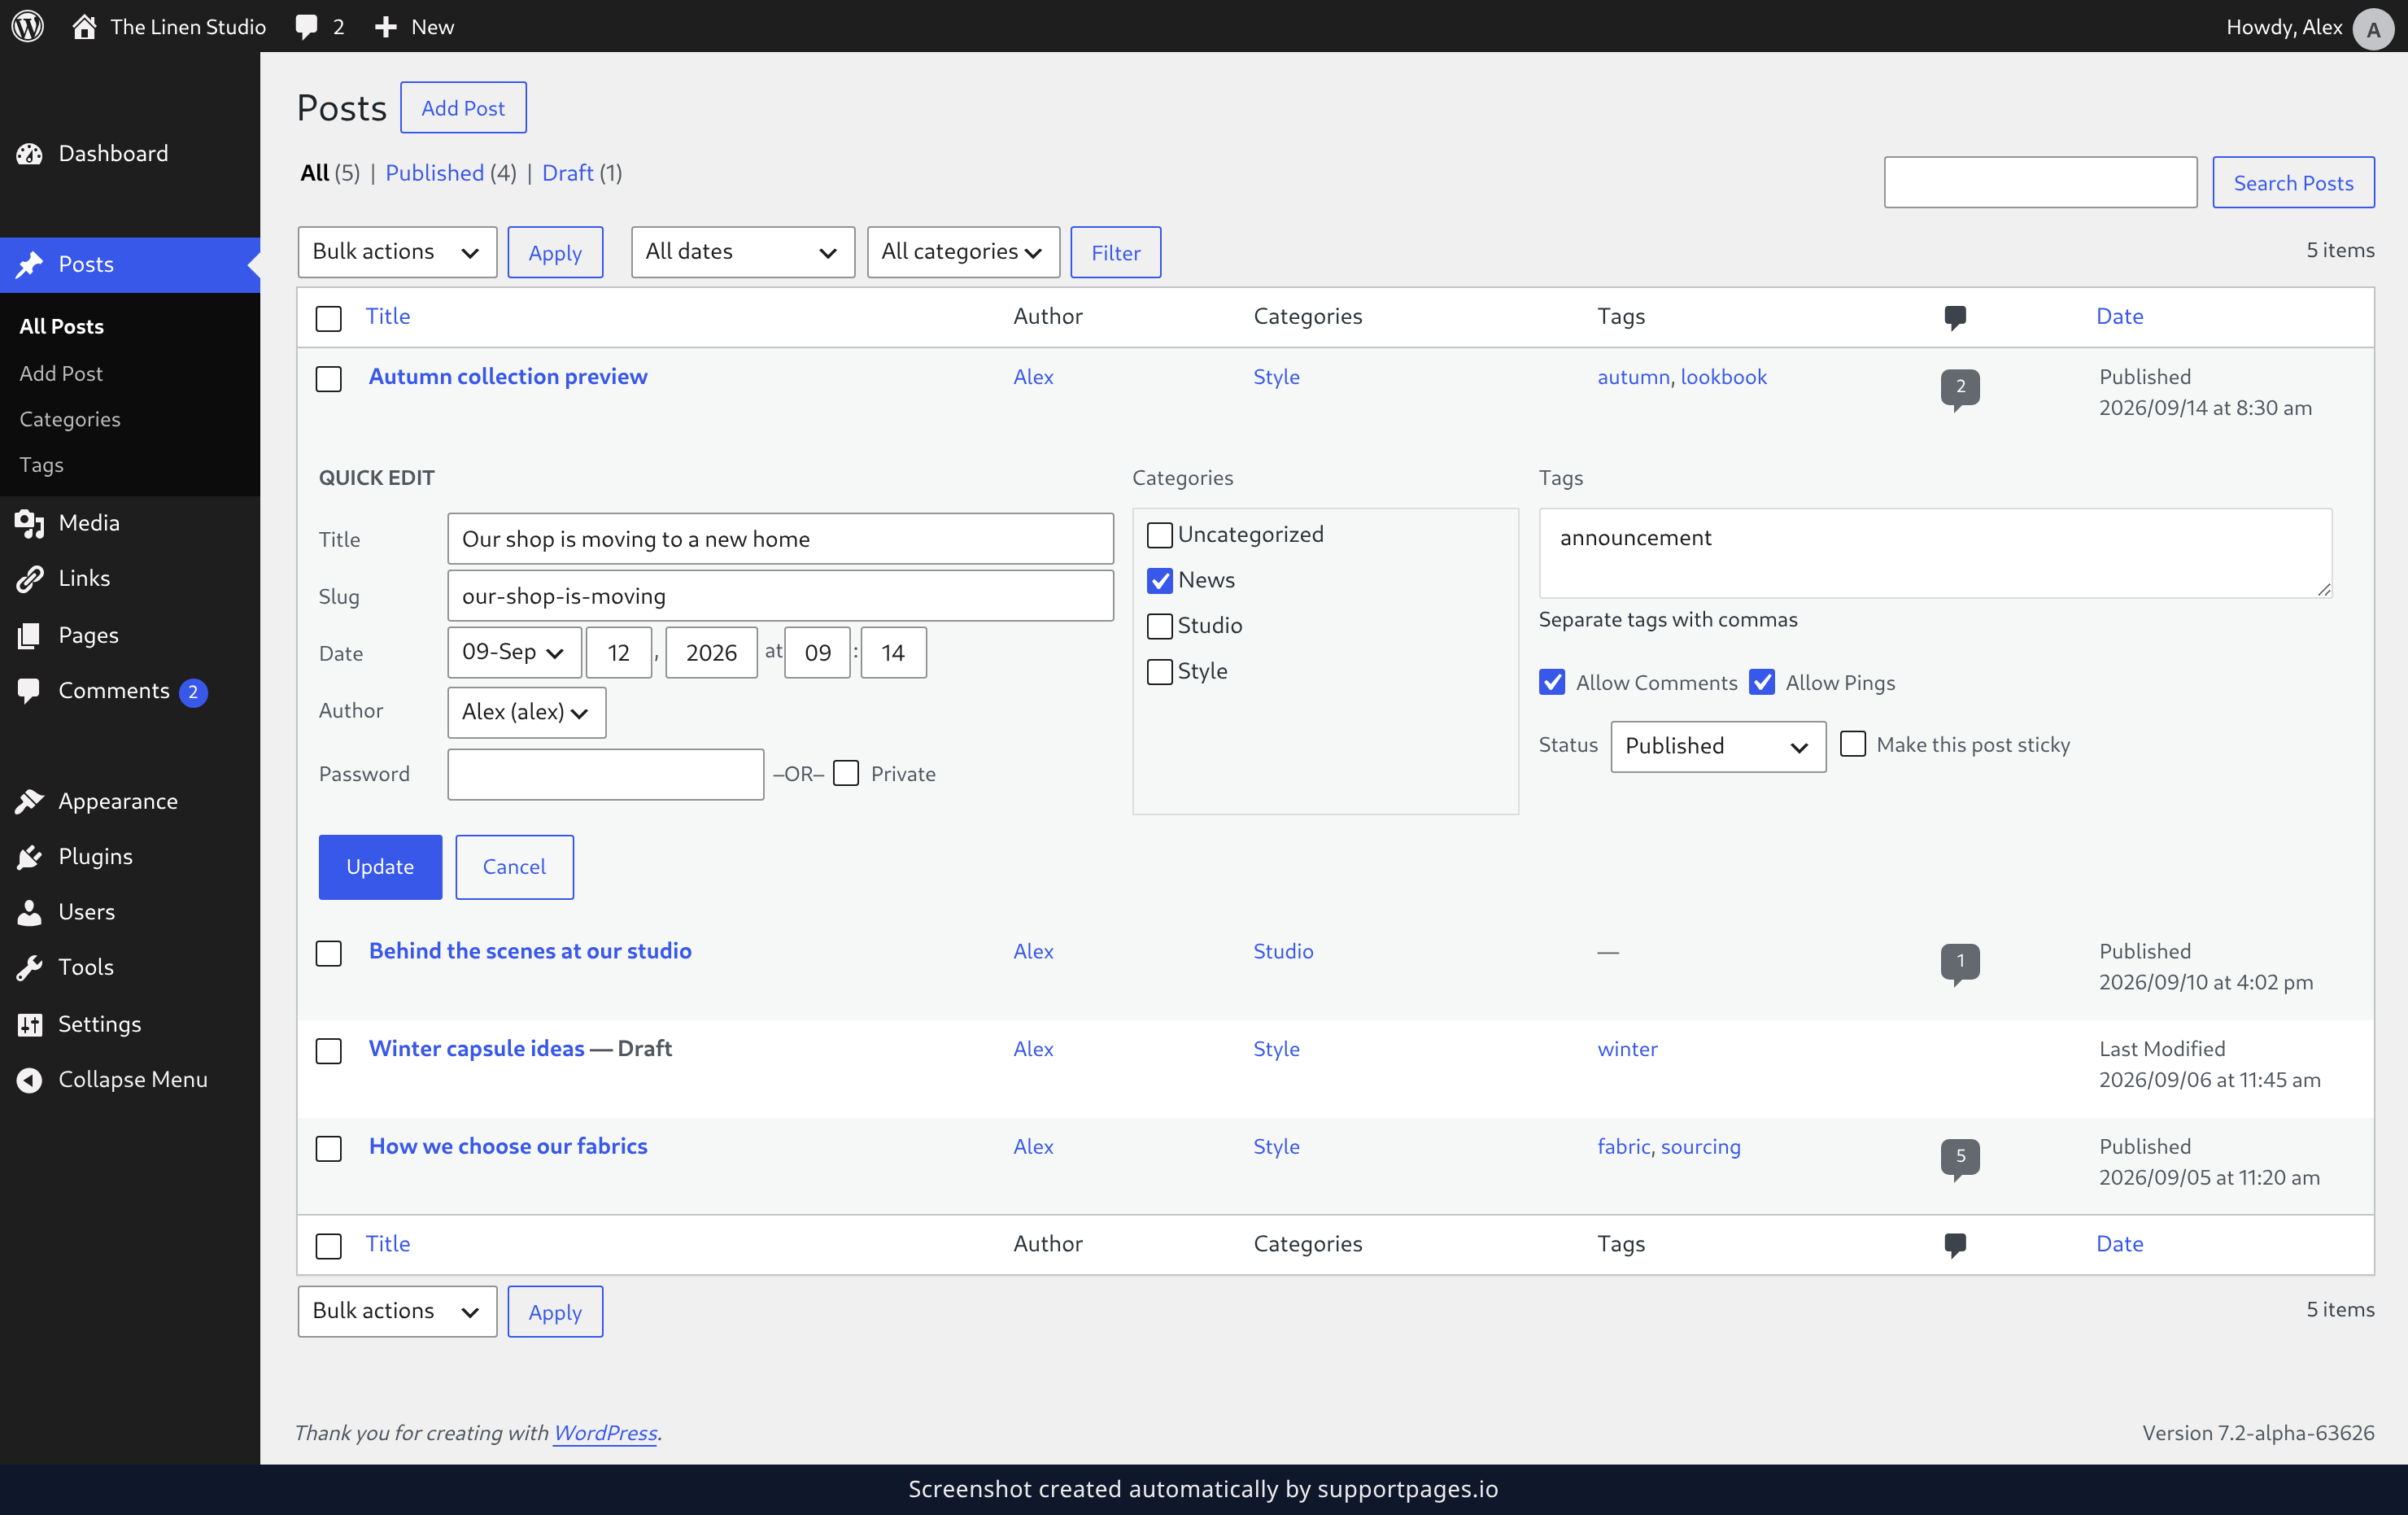
Task: Select the Winter capsule ideas row checkbox
Action: (x=329, y=1051)
